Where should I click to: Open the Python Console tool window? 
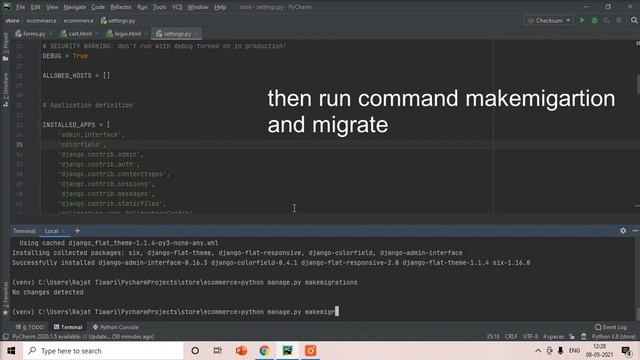[116, 327]
